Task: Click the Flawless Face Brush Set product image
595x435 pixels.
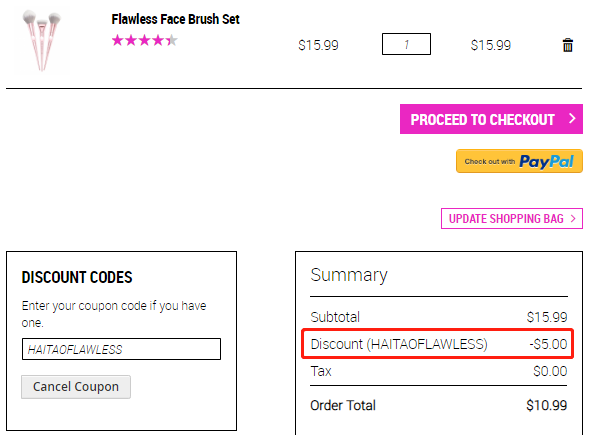Action: click(42, 40)
